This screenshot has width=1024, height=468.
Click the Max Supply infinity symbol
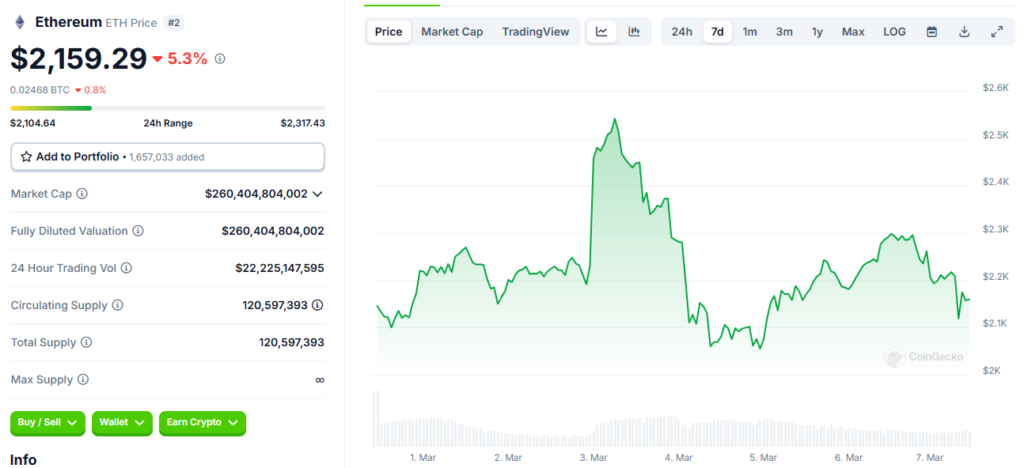(319, 380)
